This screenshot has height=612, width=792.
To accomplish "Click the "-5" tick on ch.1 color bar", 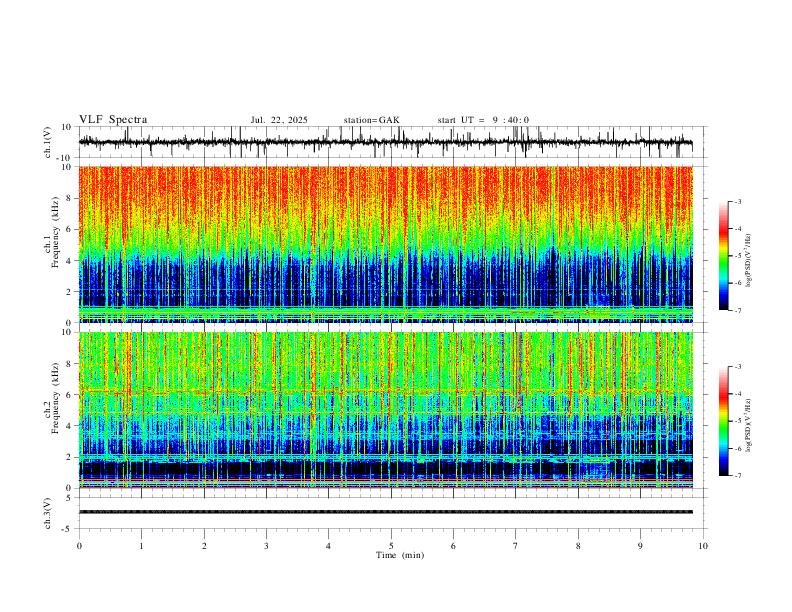I will [x=738, y=256].
